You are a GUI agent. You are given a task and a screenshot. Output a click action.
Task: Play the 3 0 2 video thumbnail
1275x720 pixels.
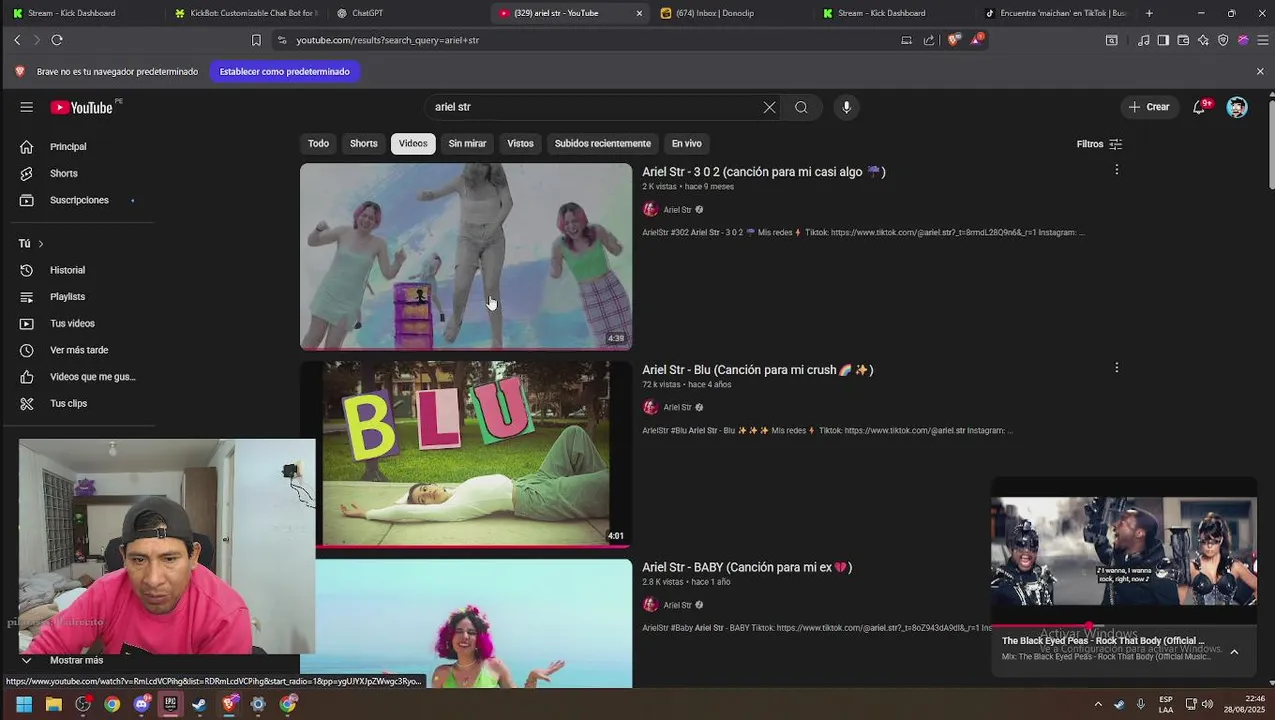[466, 257]
